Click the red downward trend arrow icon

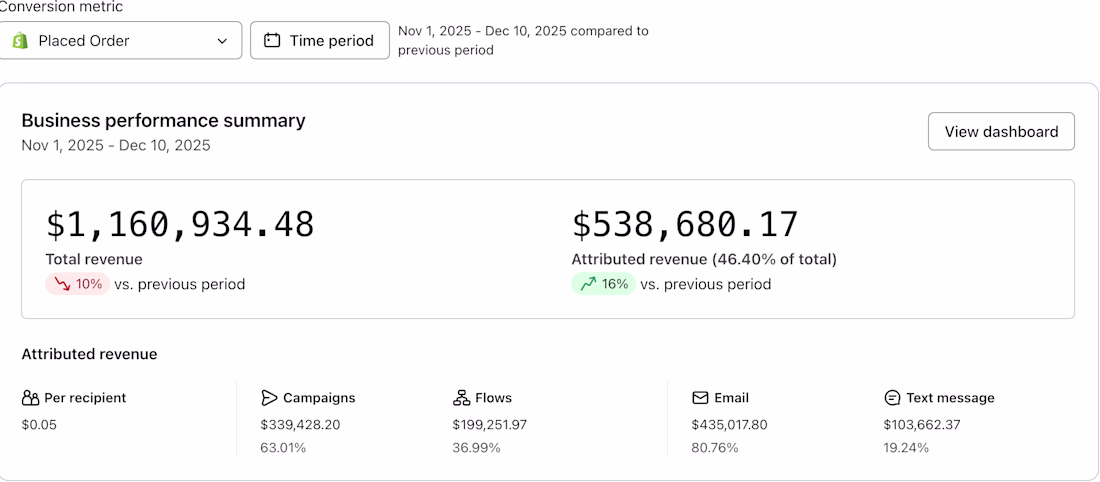[62, 284]
